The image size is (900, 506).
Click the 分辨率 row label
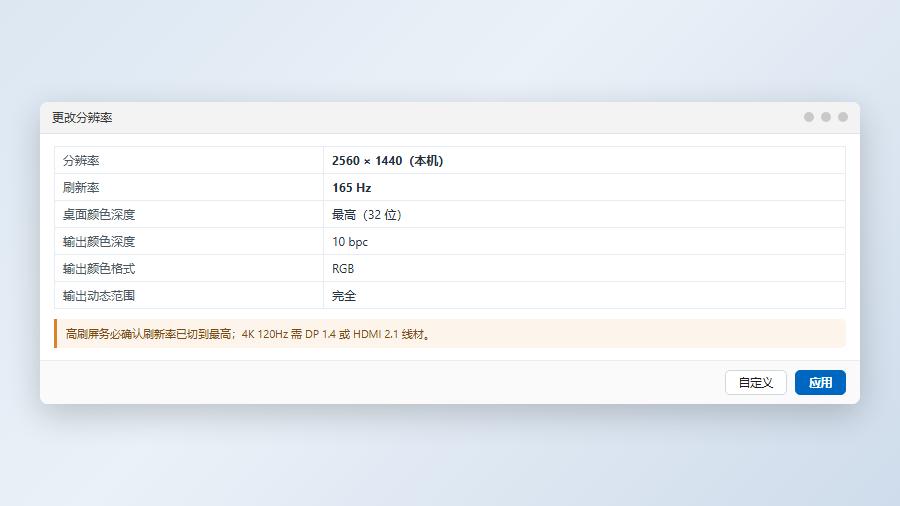(81, 161)
